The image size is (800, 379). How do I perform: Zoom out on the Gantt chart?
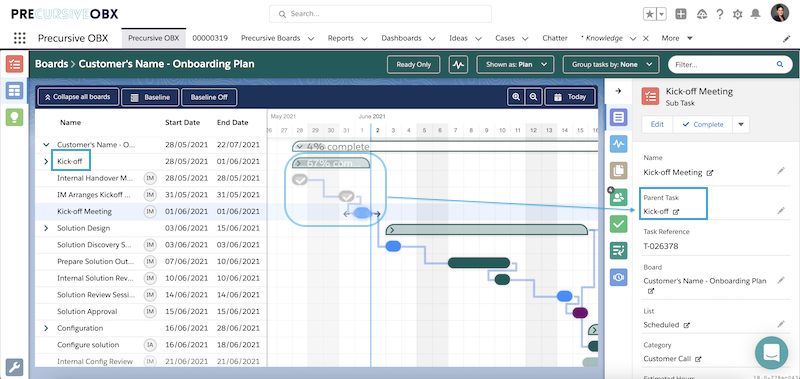(x=533, y=97)
